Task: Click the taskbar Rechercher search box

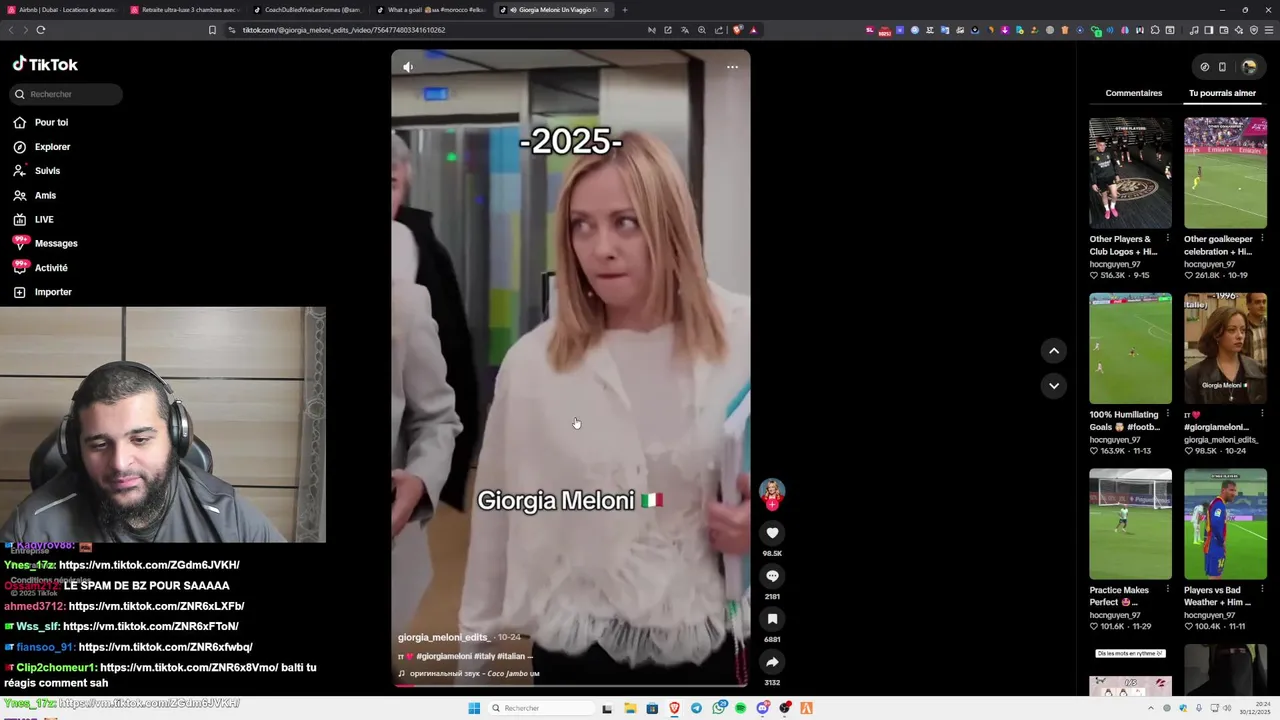Action: (540, 708)
